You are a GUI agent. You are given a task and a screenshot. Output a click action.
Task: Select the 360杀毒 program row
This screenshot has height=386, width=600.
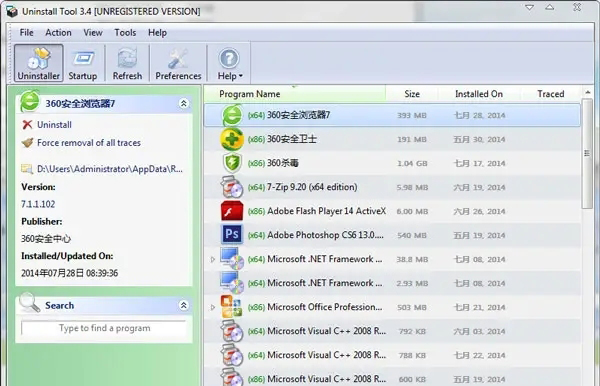pos(392,163)
